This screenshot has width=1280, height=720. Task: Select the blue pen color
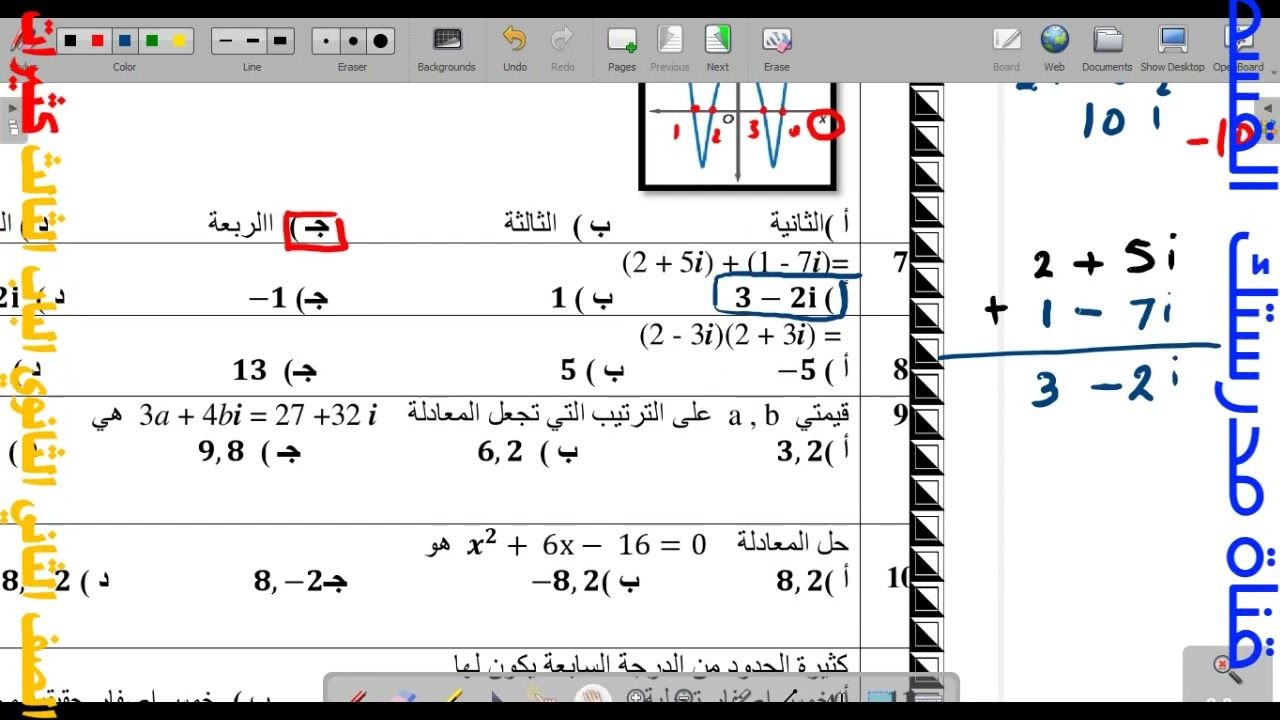(124, 41)
